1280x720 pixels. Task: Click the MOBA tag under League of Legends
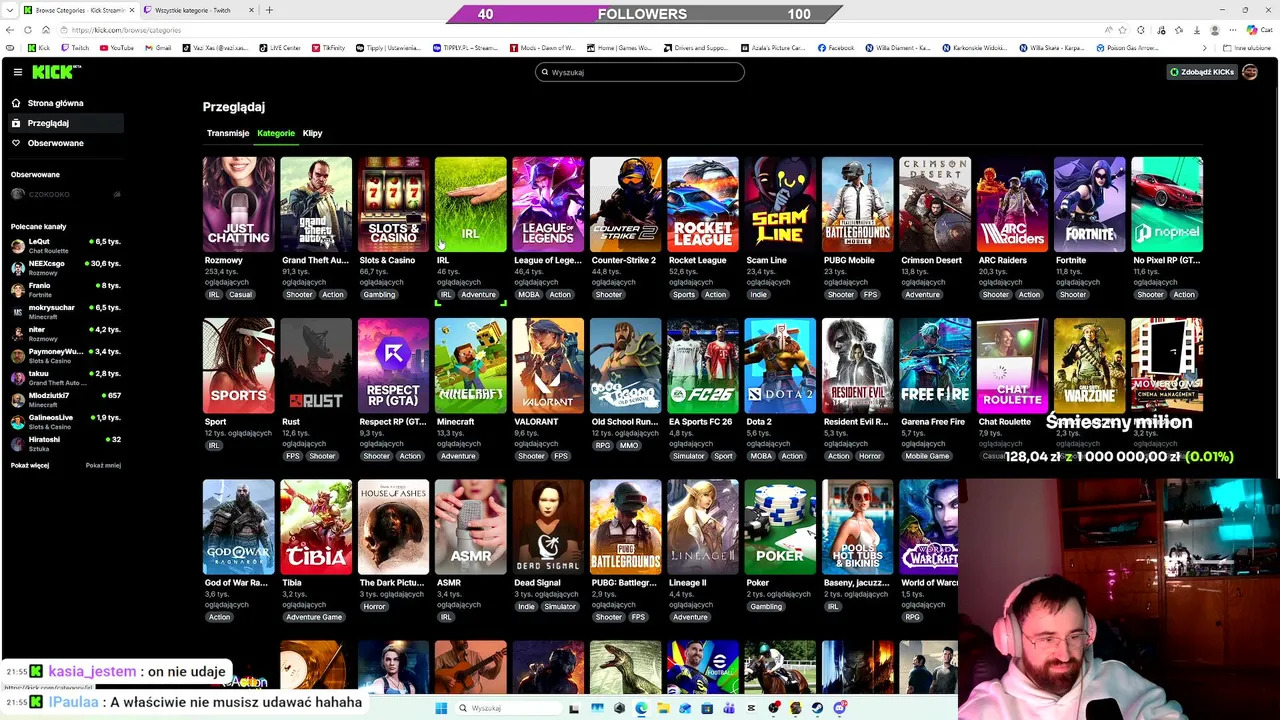click(x=529, y=295)
